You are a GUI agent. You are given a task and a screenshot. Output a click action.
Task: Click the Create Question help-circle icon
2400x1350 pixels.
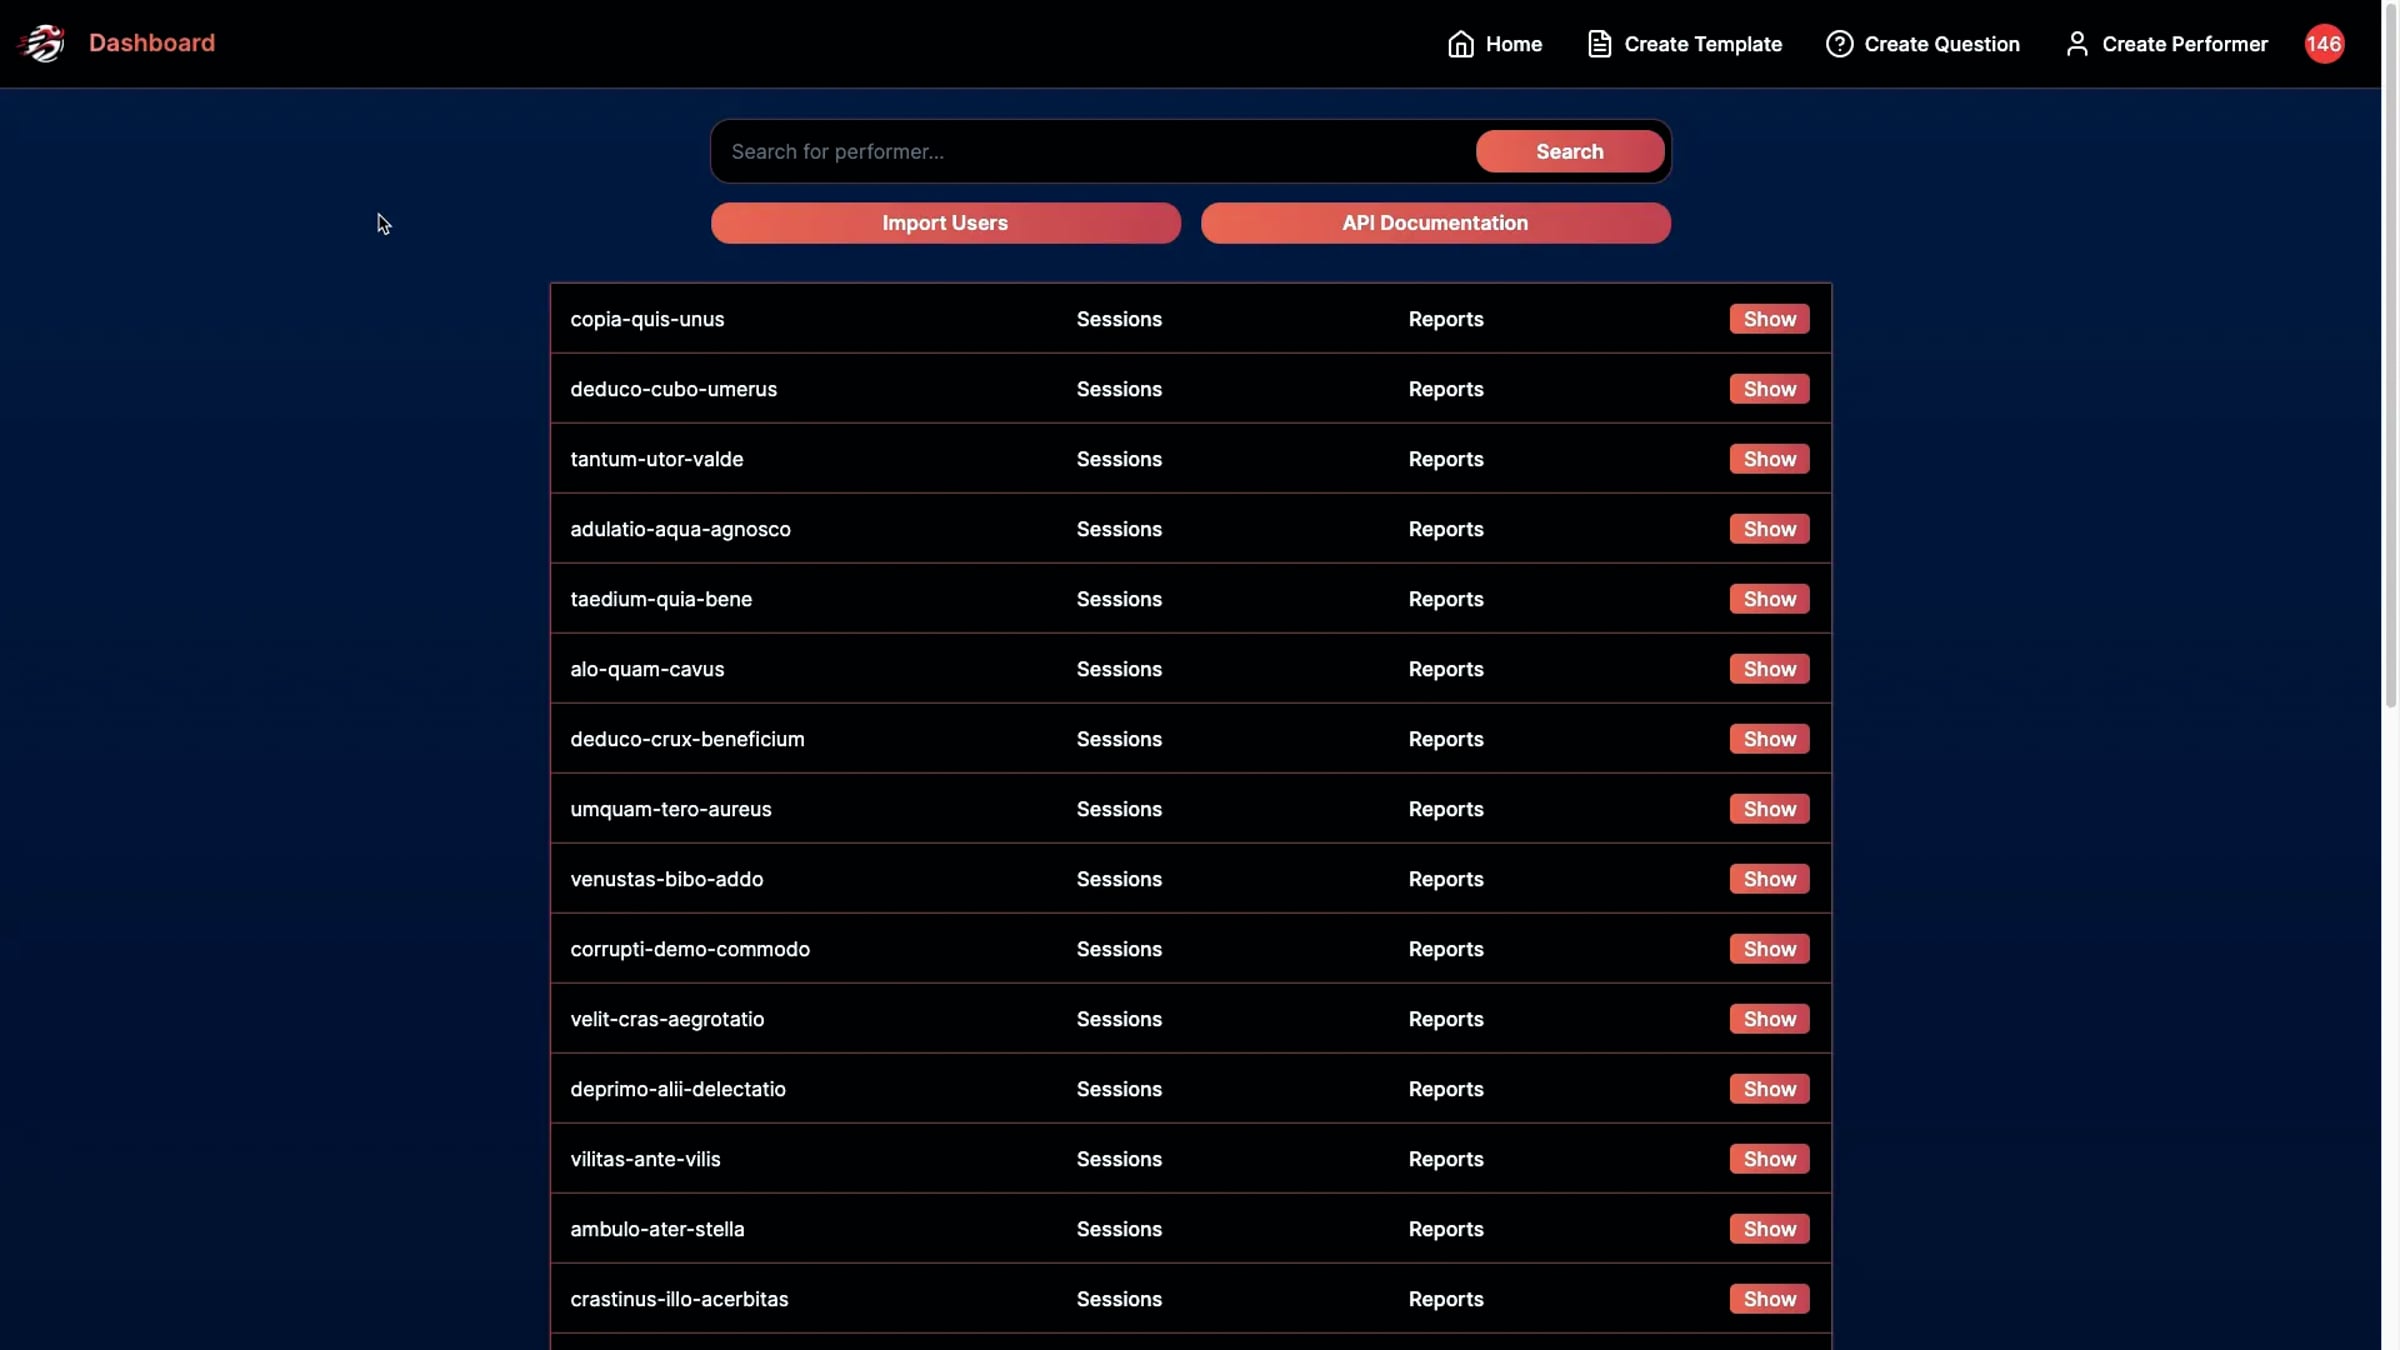coord(1839,44)
